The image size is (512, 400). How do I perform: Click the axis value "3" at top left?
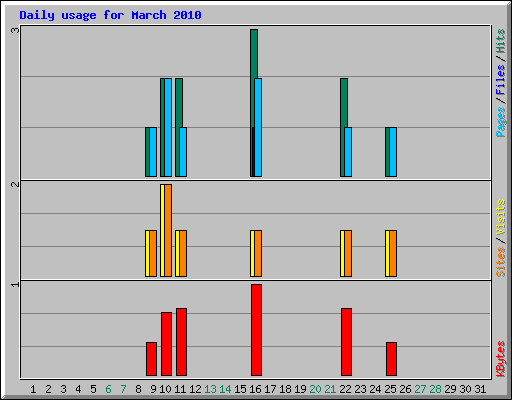(x=15, y=30)
